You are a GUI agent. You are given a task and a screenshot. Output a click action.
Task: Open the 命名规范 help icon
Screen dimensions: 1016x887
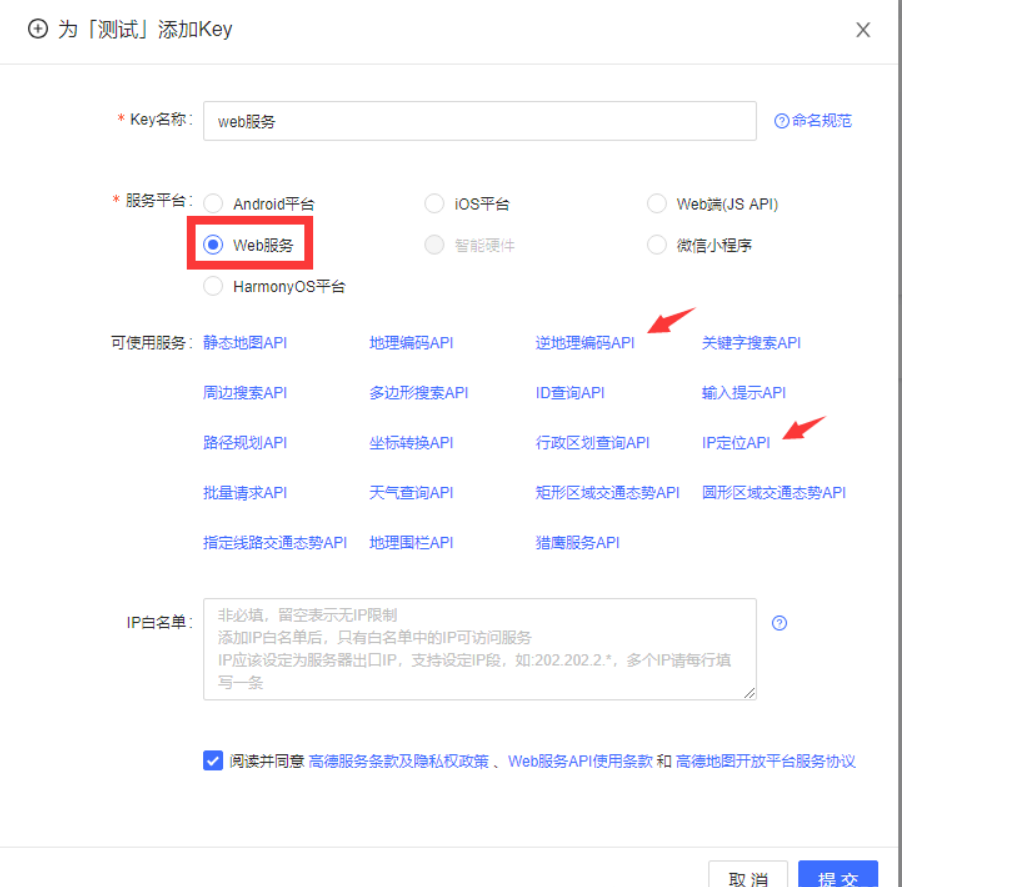781,120
